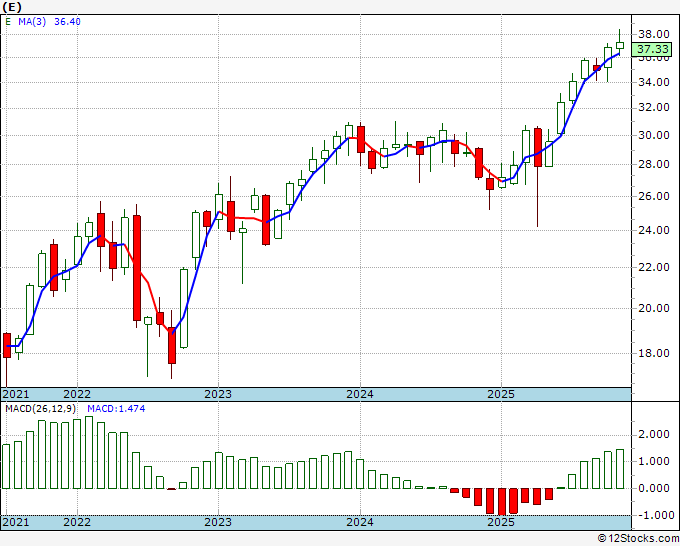The image size is (680, 546).
Task: Click the 1.000 MACD axis label
Action: pos(654,461)
